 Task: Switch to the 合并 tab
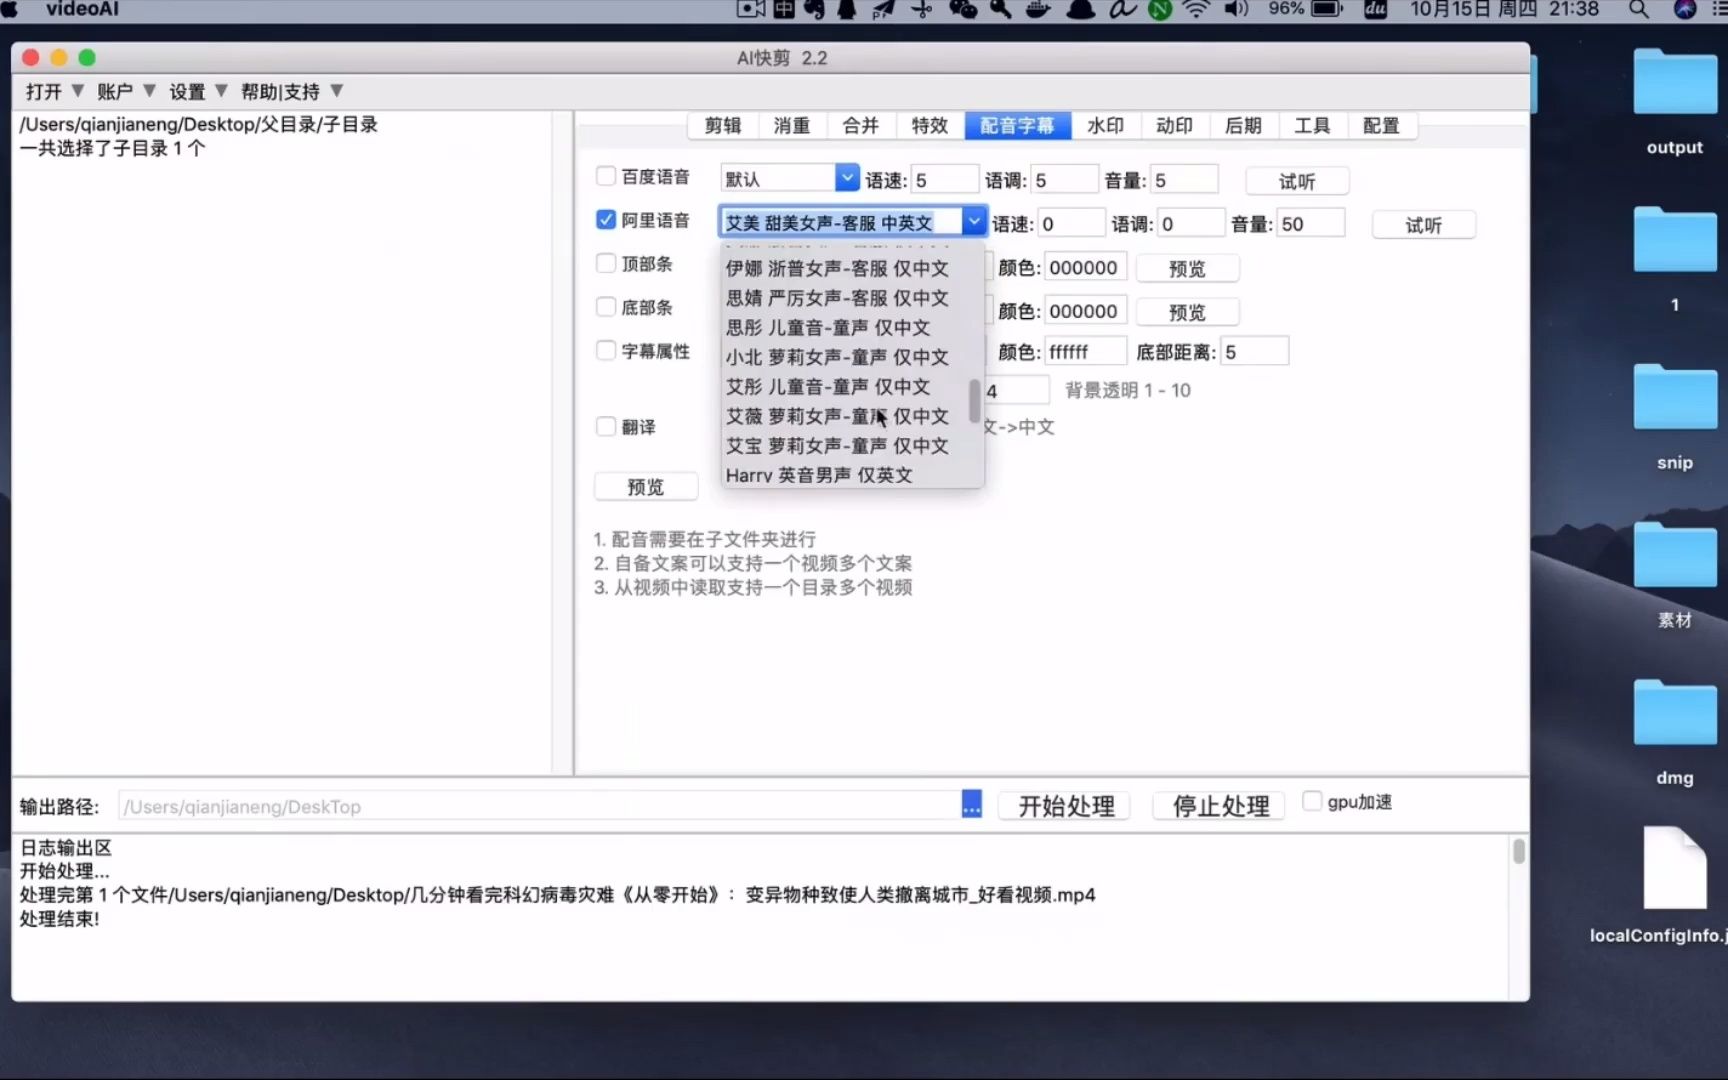(x=860, y=126)
